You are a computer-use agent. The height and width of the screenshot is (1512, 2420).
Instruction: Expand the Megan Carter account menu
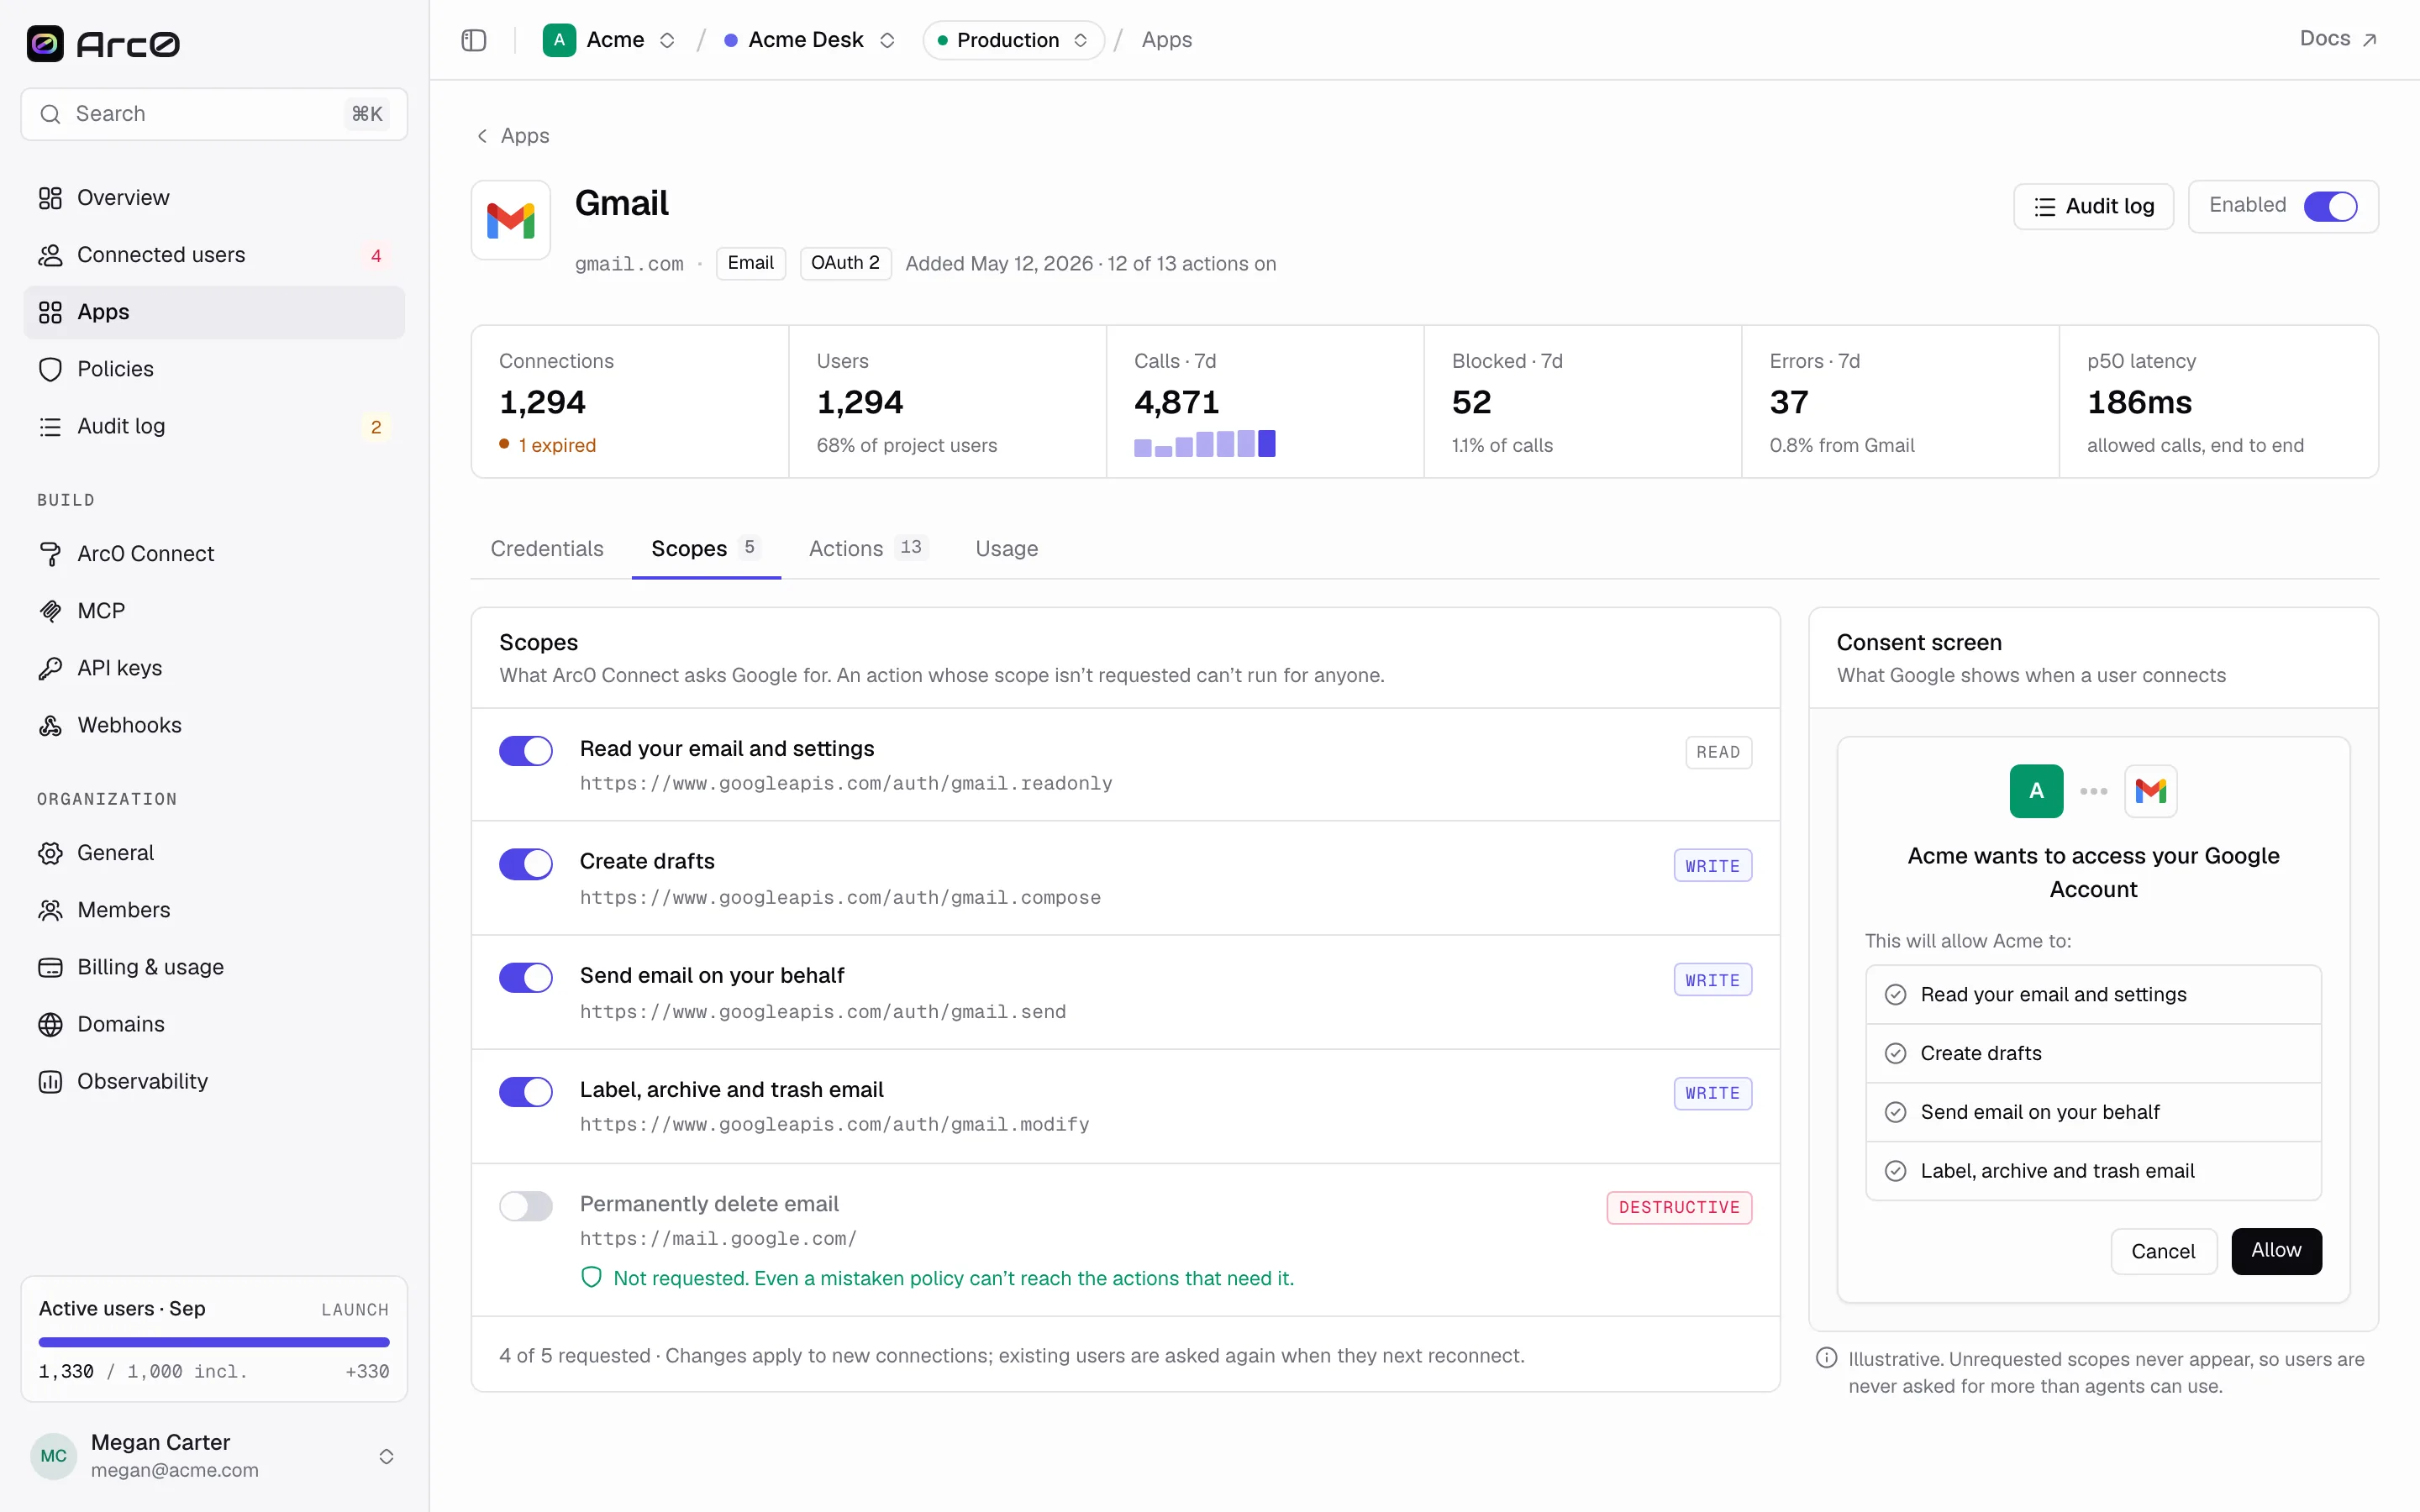click(x=386, y=1456)
